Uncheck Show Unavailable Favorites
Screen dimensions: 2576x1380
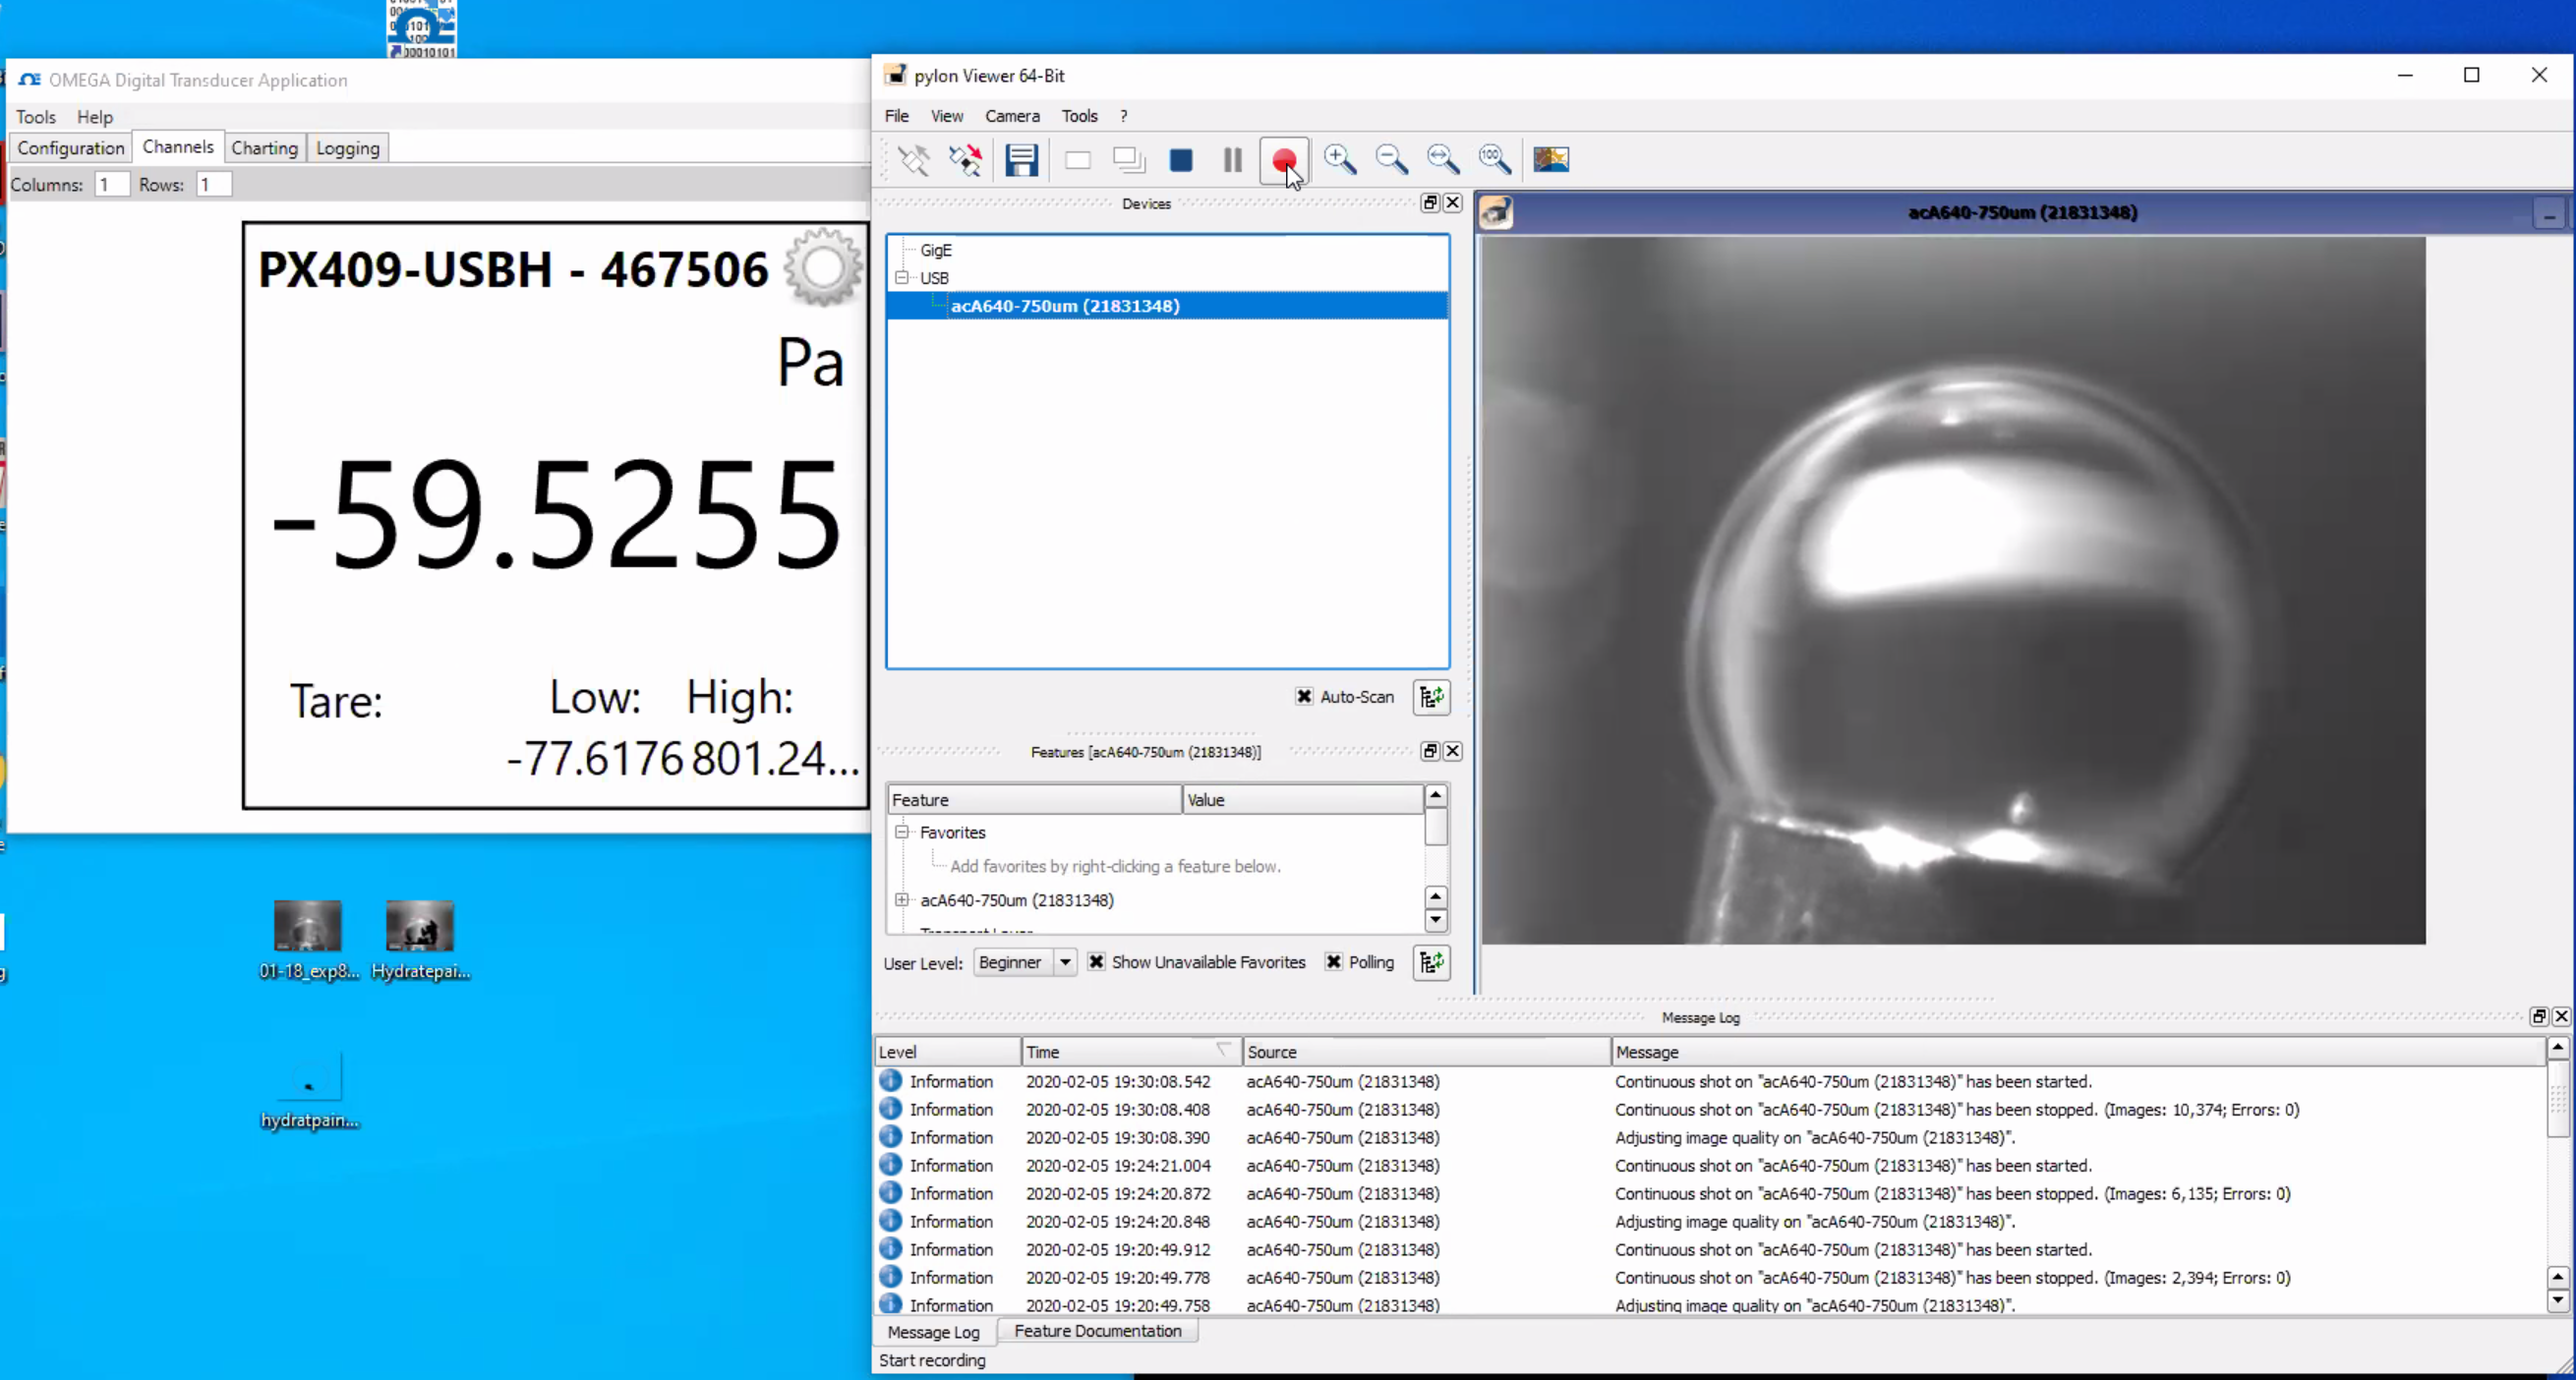pos(1097,962)
